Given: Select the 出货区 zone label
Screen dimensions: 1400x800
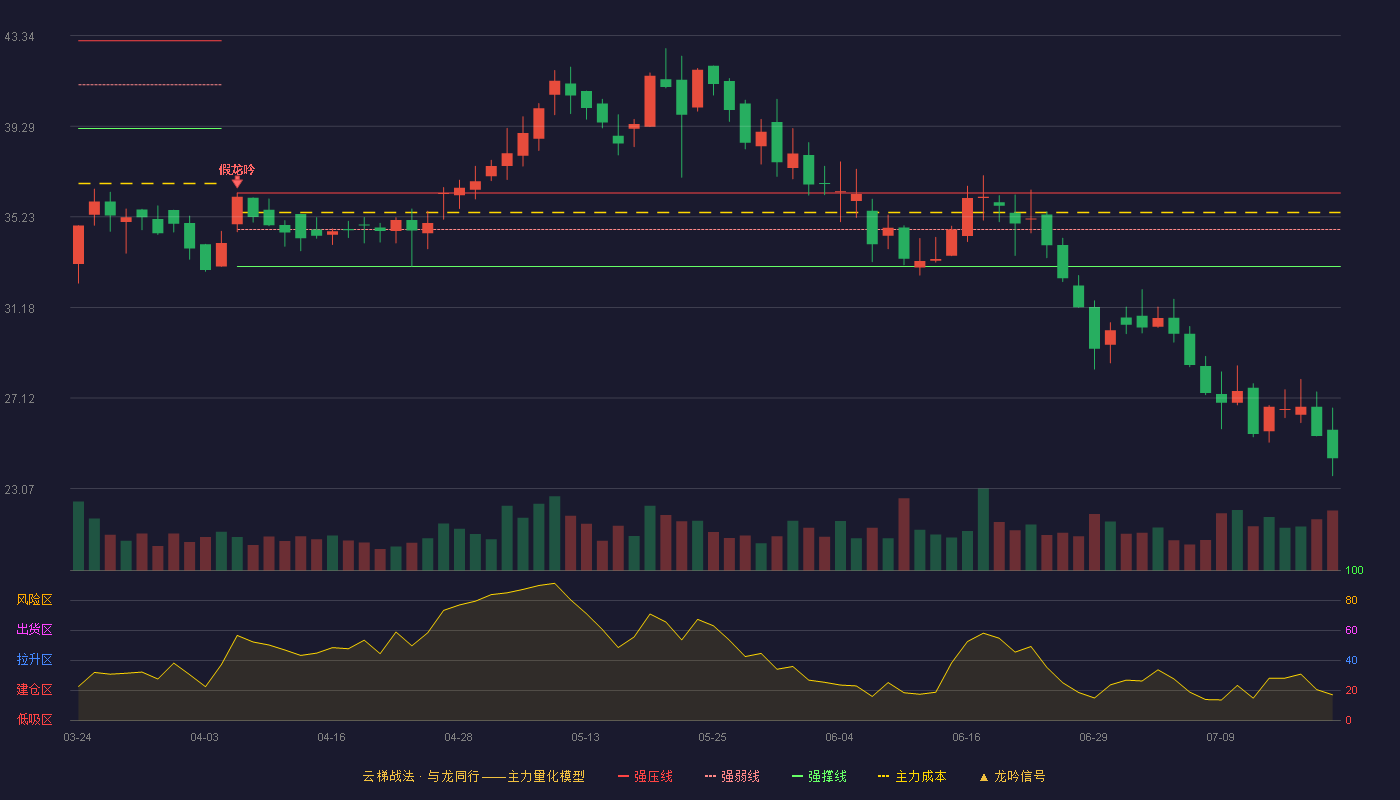Looking at the screenshot, I should [34, 630].
